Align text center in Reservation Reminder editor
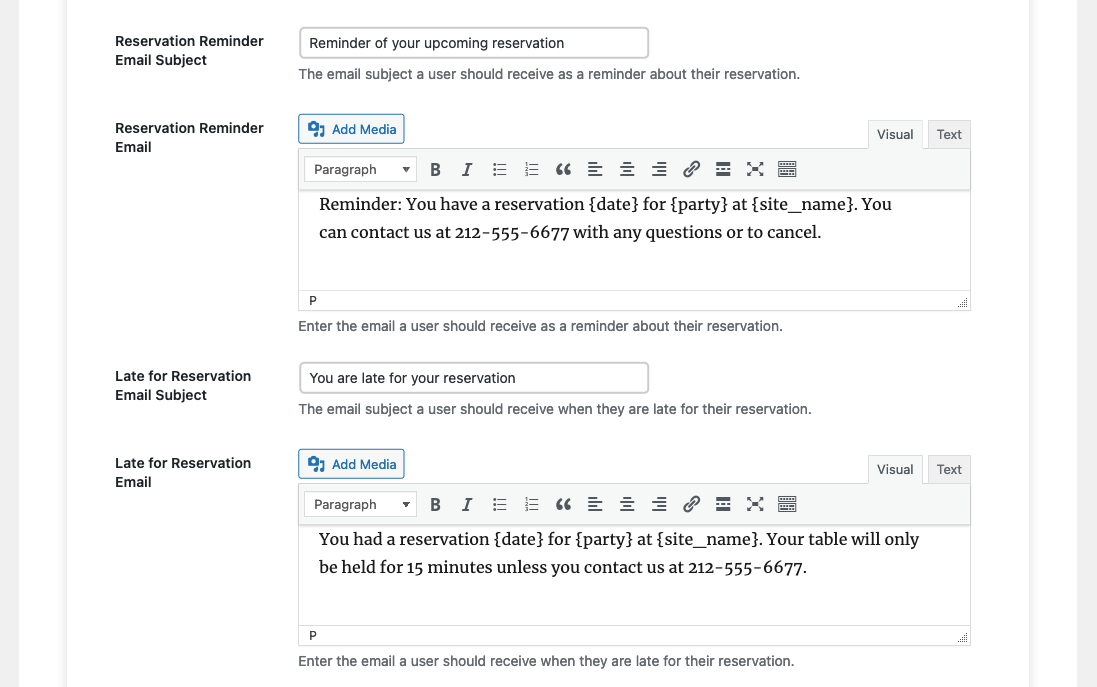1097x687 pixels. click(x=627, y=168)
